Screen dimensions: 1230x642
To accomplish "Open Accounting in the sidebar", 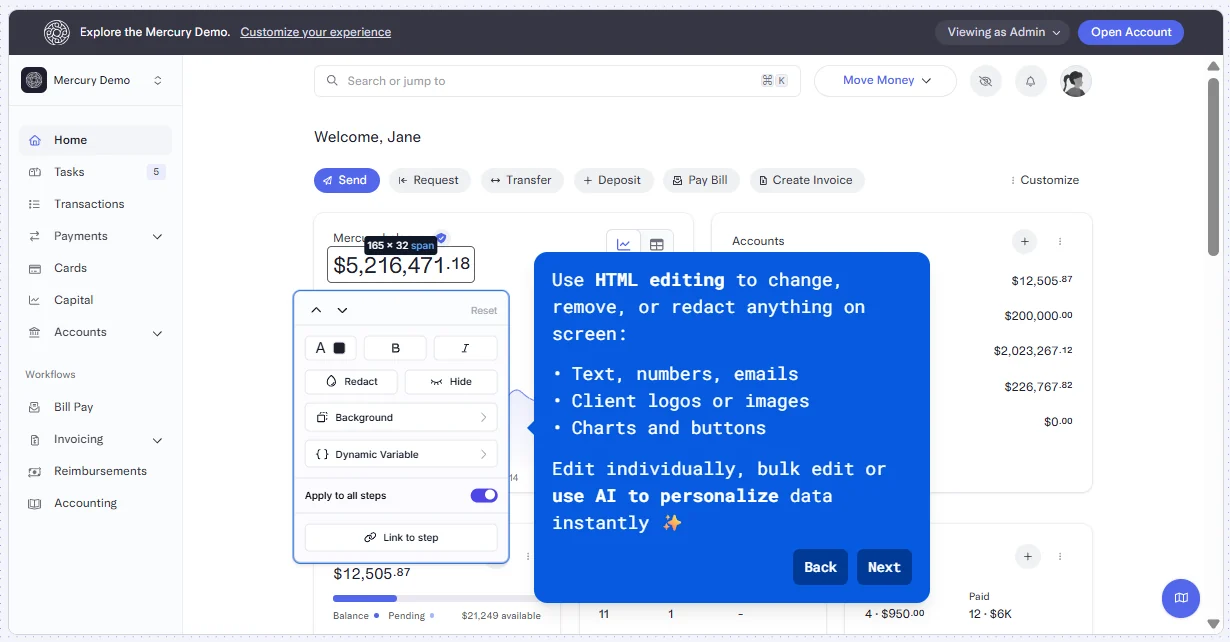I will point(95,503).
